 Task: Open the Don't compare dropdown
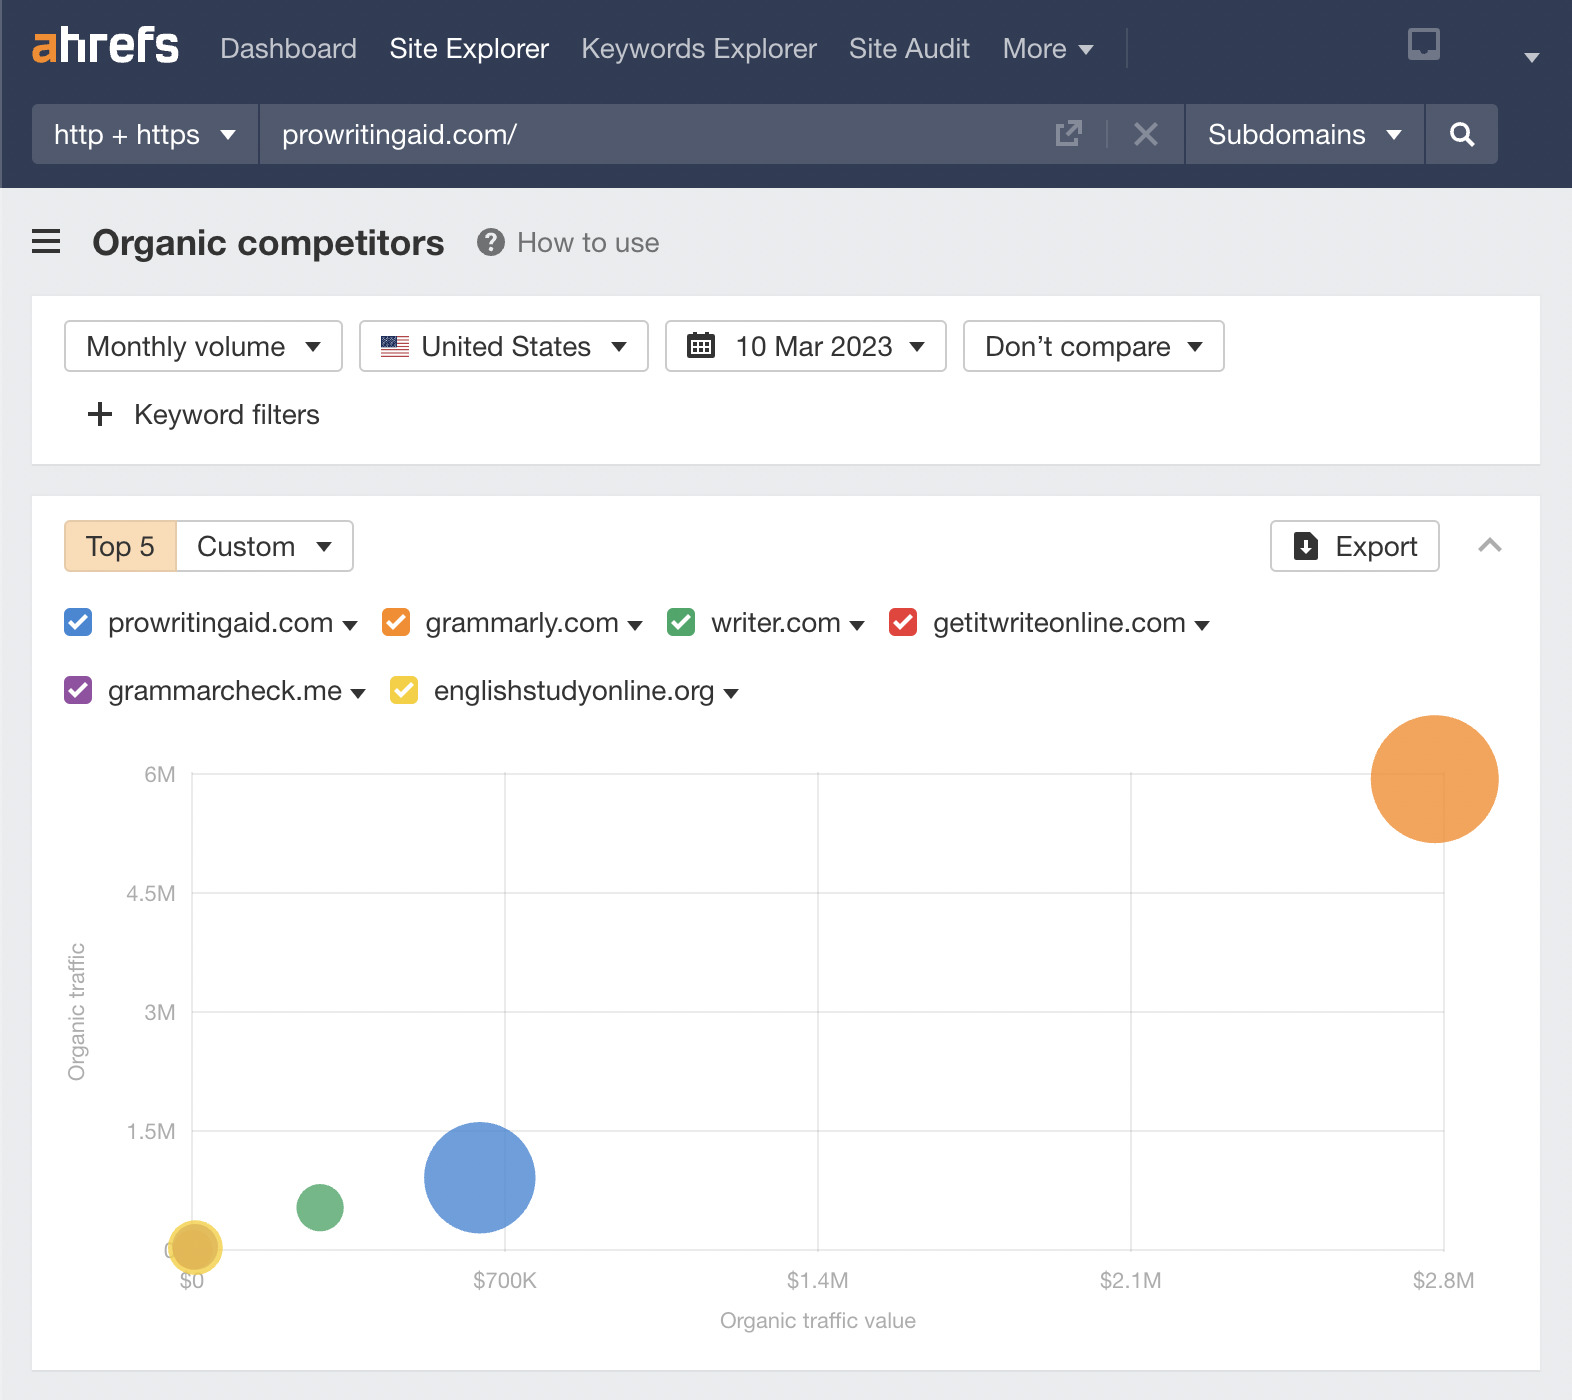coord(1094,346)
